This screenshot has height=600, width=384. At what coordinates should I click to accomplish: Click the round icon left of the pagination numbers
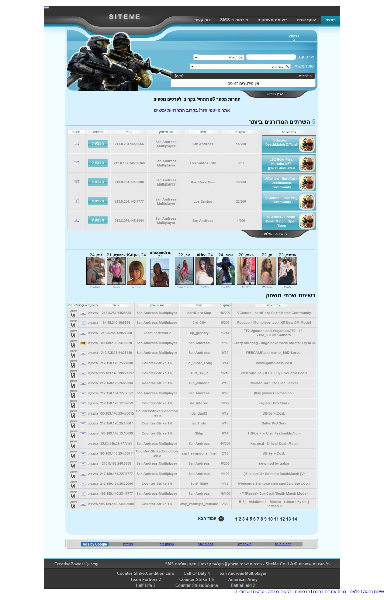point(221,518)
